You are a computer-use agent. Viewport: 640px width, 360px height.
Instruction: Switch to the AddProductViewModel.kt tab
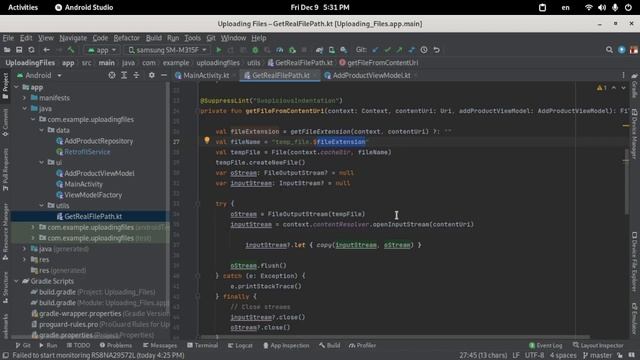pos(370,75)
